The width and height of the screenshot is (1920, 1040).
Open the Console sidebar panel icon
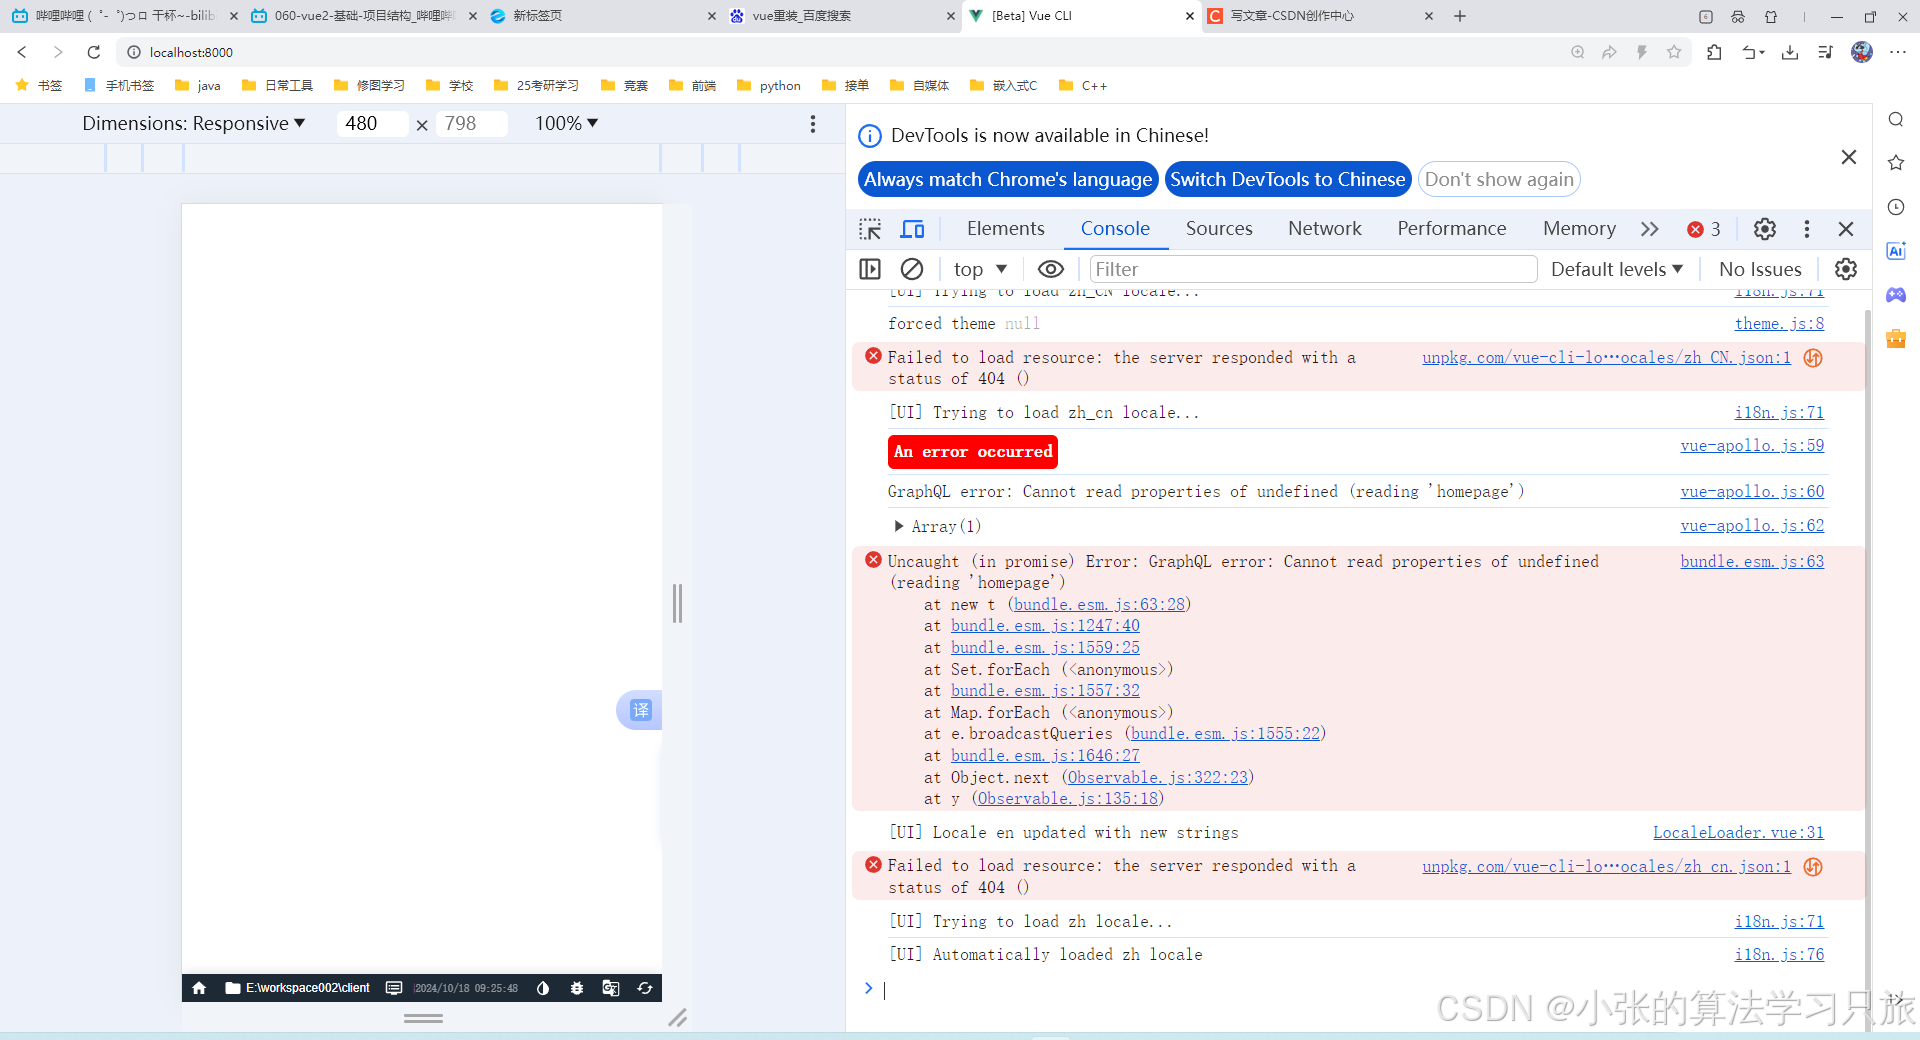click(869, 269)
